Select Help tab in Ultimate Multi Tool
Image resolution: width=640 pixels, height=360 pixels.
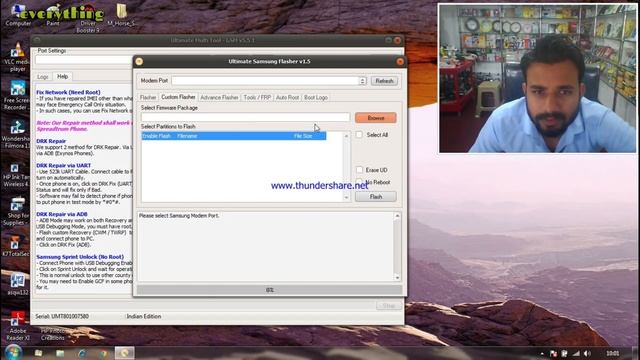coord(62,76)
